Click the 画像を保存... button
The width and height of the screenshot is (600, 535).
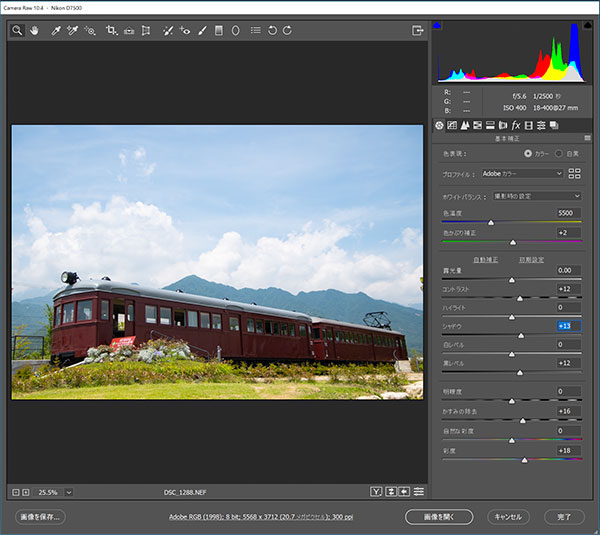point(40,517)
